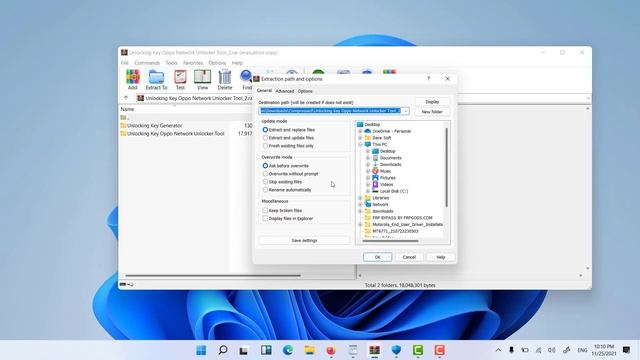Select Extract and replace files option

[289, 130]
